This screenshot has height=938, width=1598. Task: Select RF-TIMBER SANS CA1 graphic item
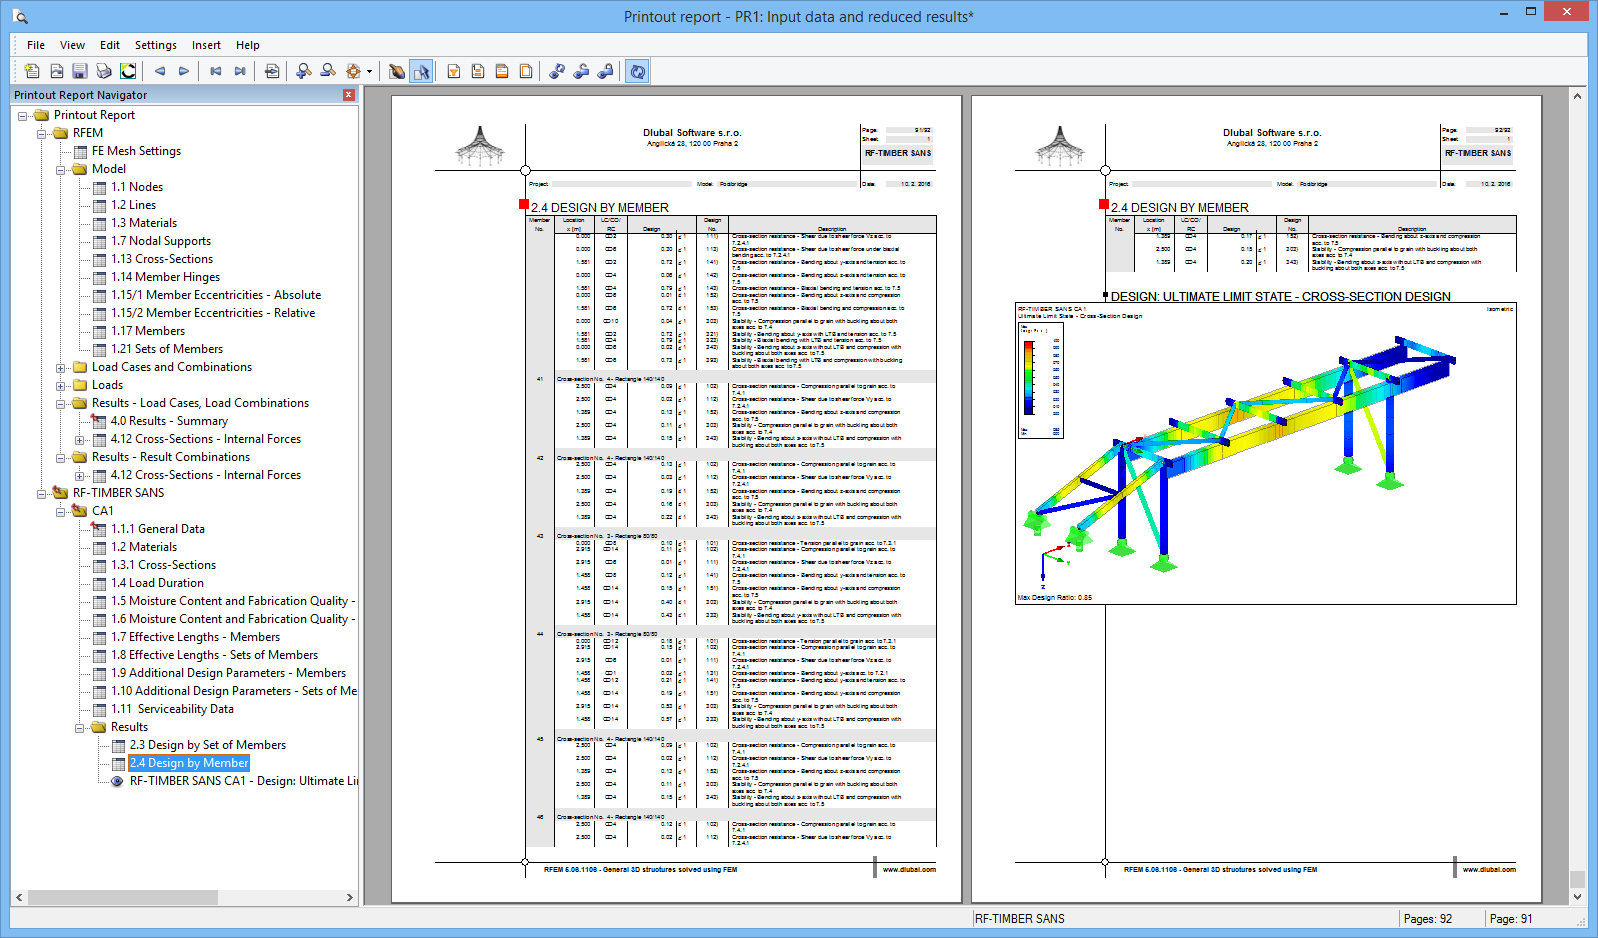pyautogui.click(x=243, y=781)
